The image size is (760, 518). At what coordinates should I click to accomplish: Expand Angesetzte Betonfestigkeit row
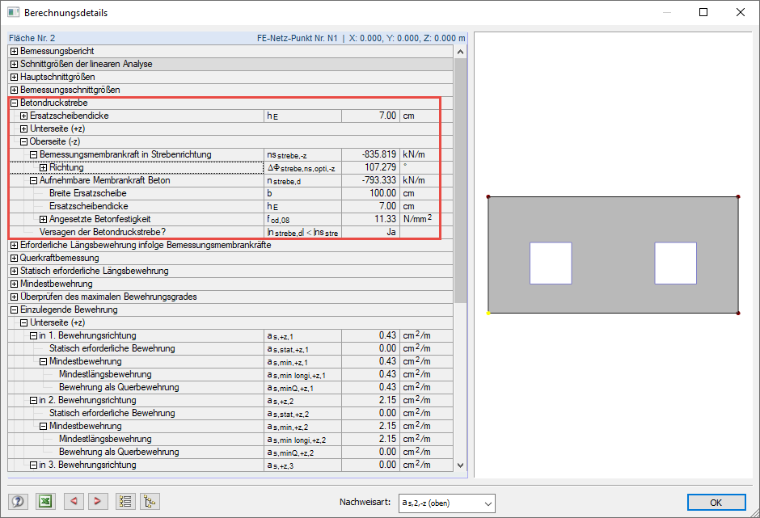[43, 219]
